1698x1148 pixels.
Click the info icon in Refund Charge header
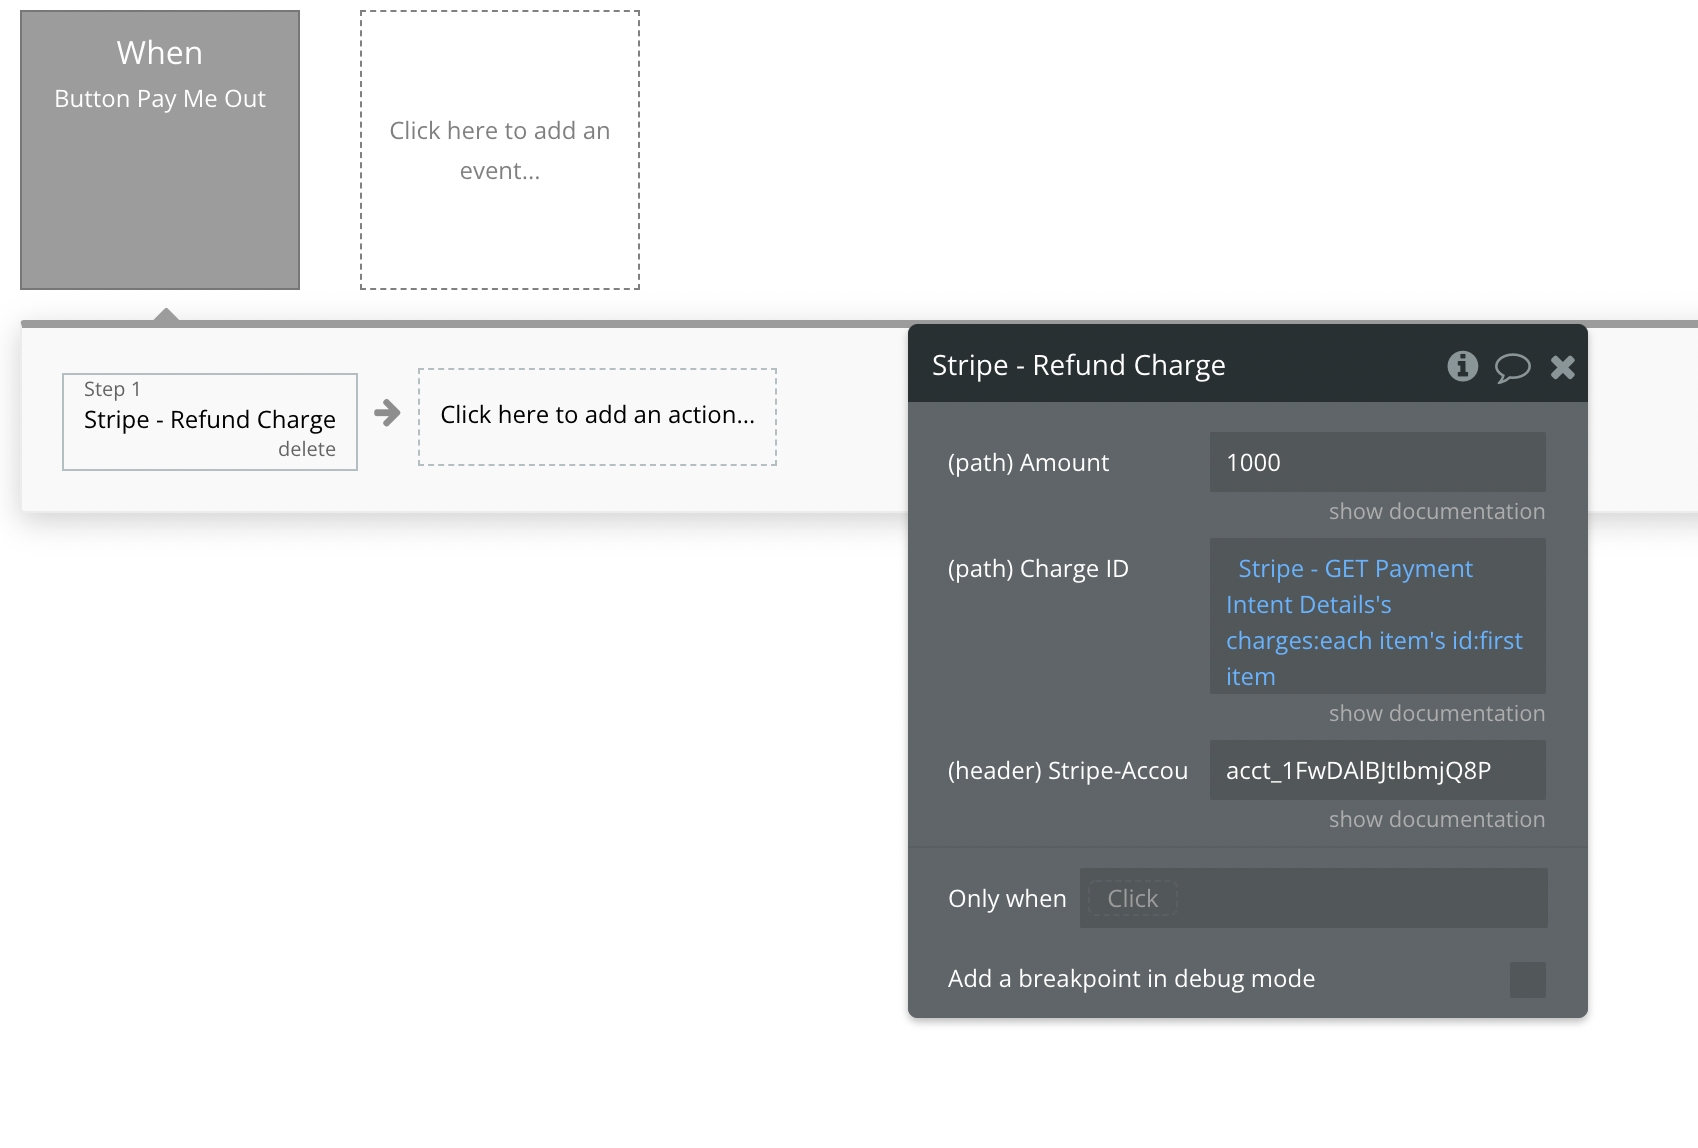click(x=1462, y=367)
